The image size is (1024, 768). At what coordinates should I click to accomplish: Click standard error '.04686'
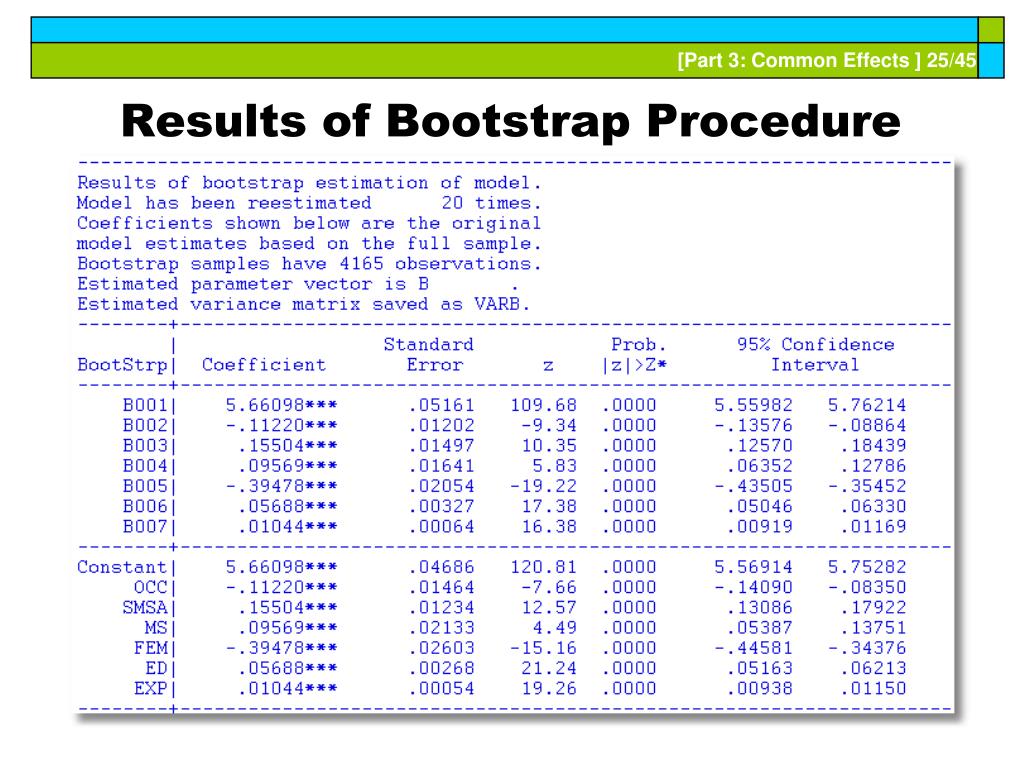click(441, 568)
